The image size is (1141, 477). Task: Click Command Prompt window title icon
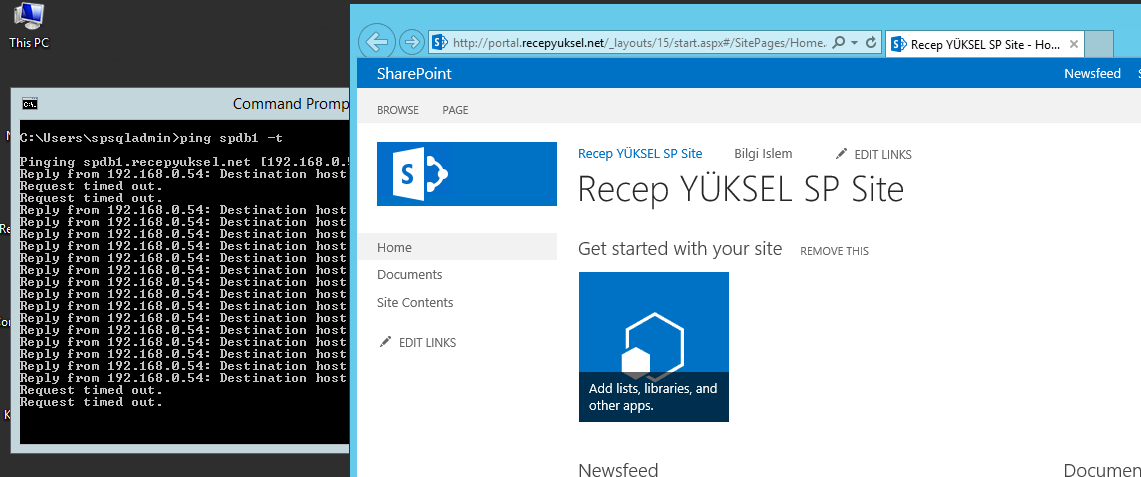coord(30,104)
